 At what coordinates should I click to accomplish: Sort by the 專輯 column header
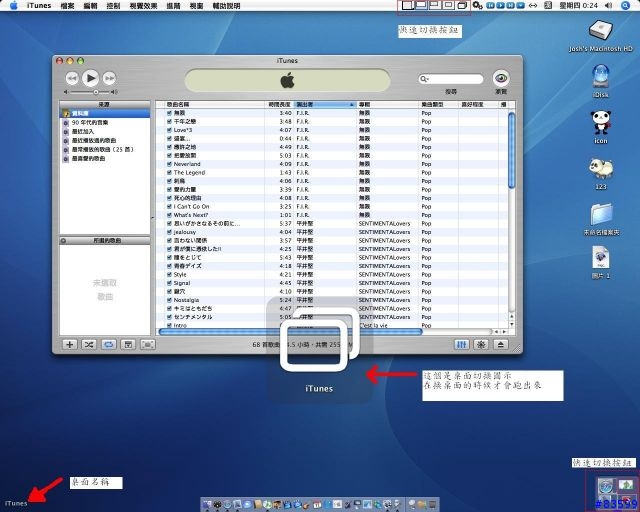[388, 105]
